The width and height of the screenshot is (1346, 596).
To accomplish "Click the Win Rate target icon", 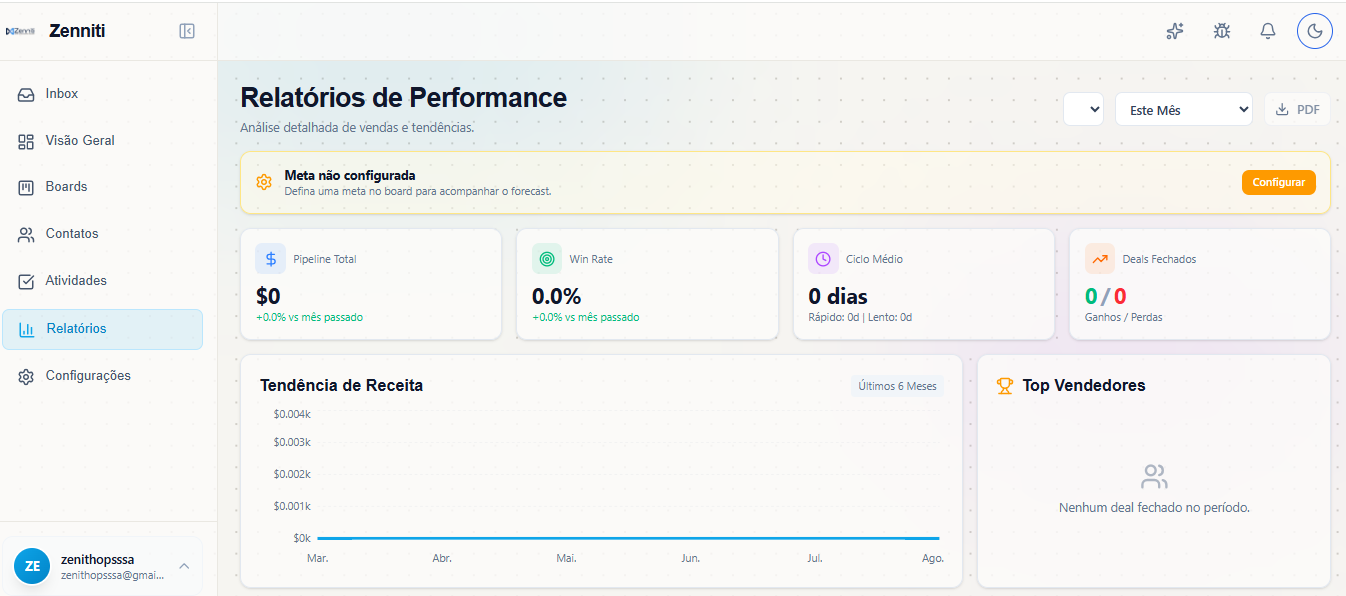I will point(547,259).
